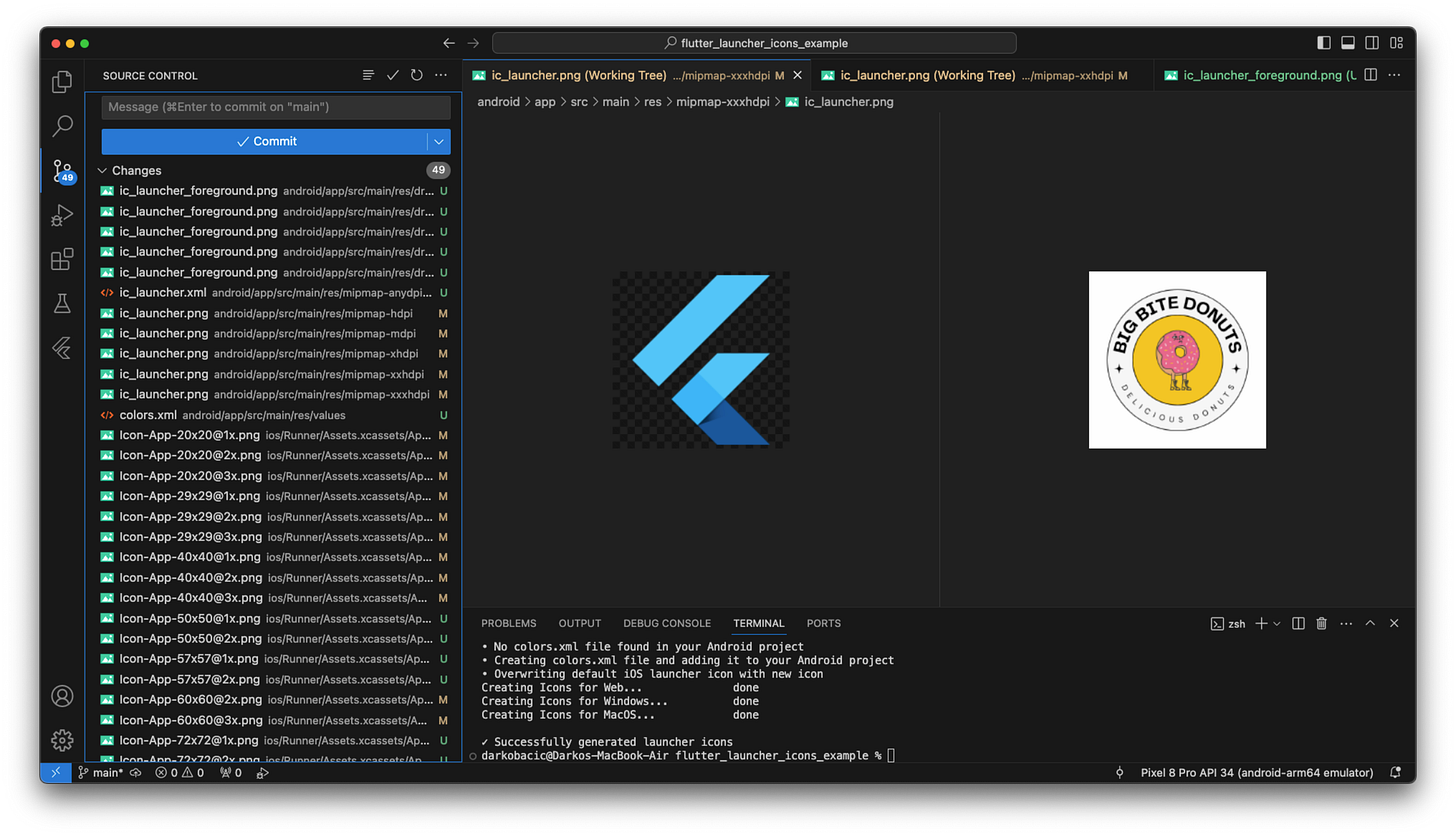Toggle the secondary side bar

[x=1372, y=43]
